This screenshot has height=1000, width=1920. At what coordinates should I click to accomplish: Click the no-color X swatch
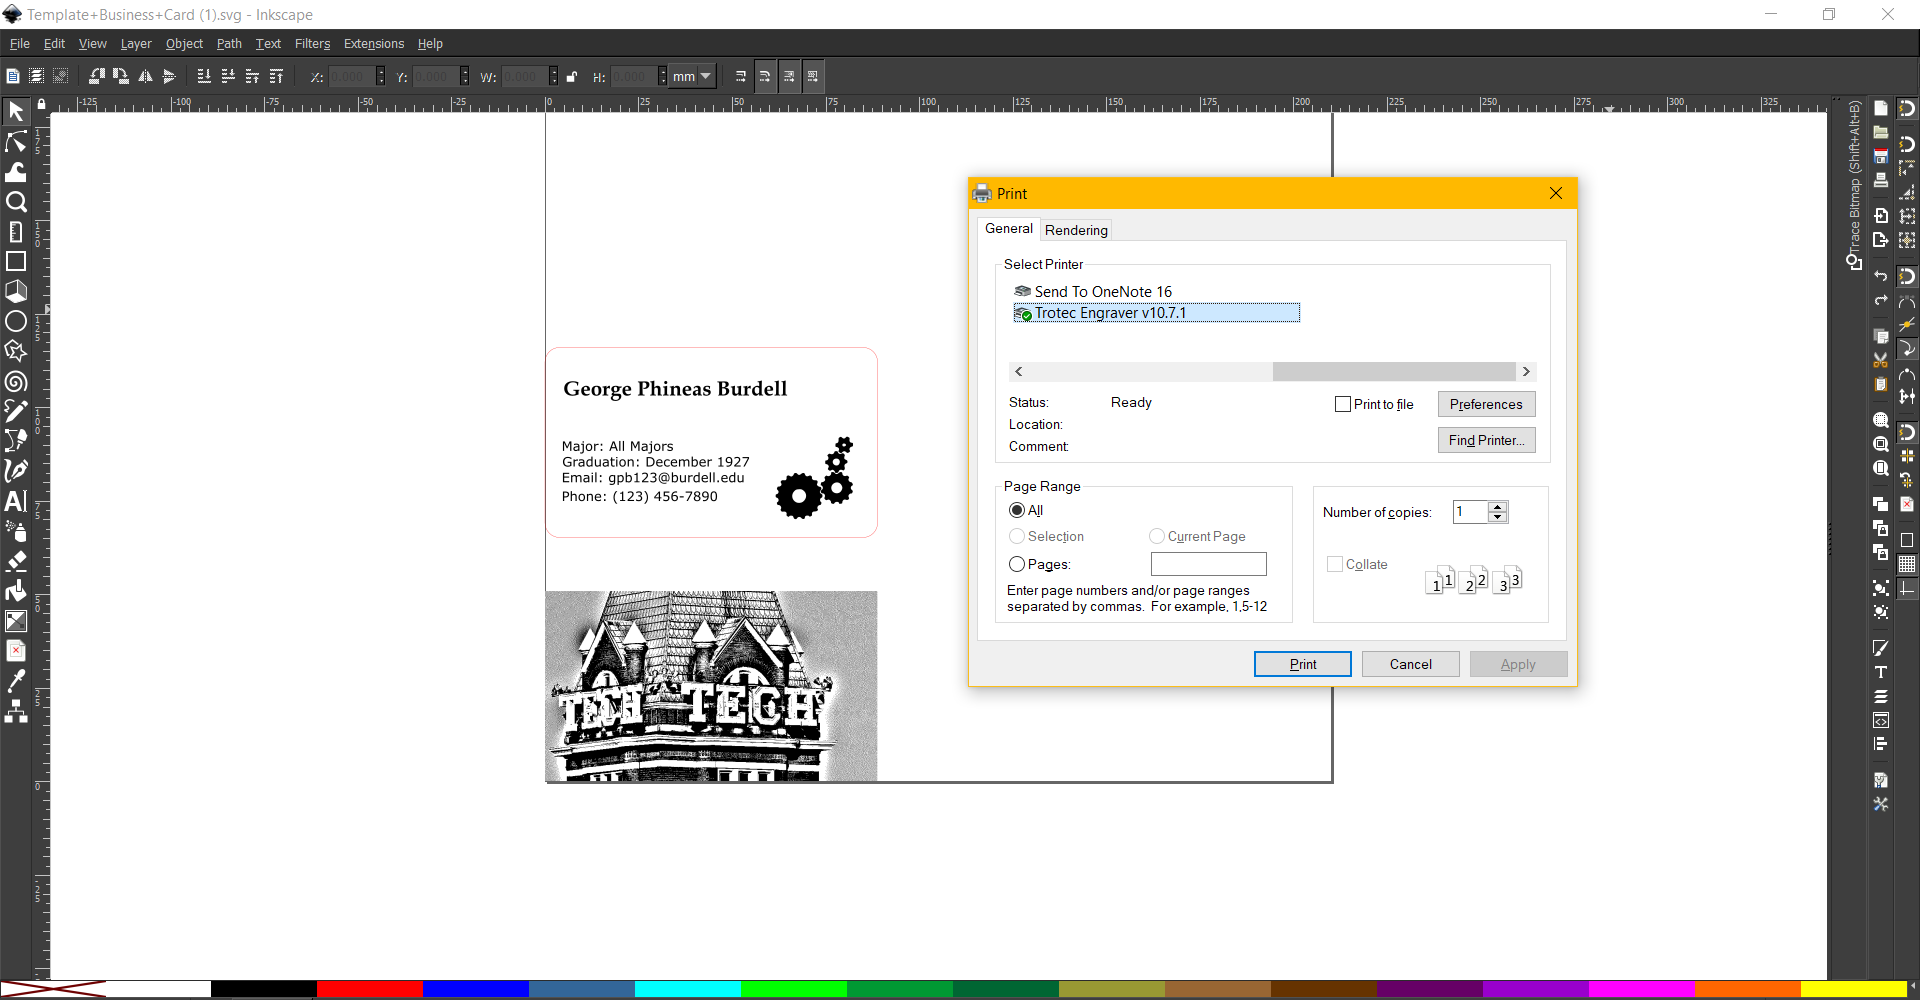point(52,989)
